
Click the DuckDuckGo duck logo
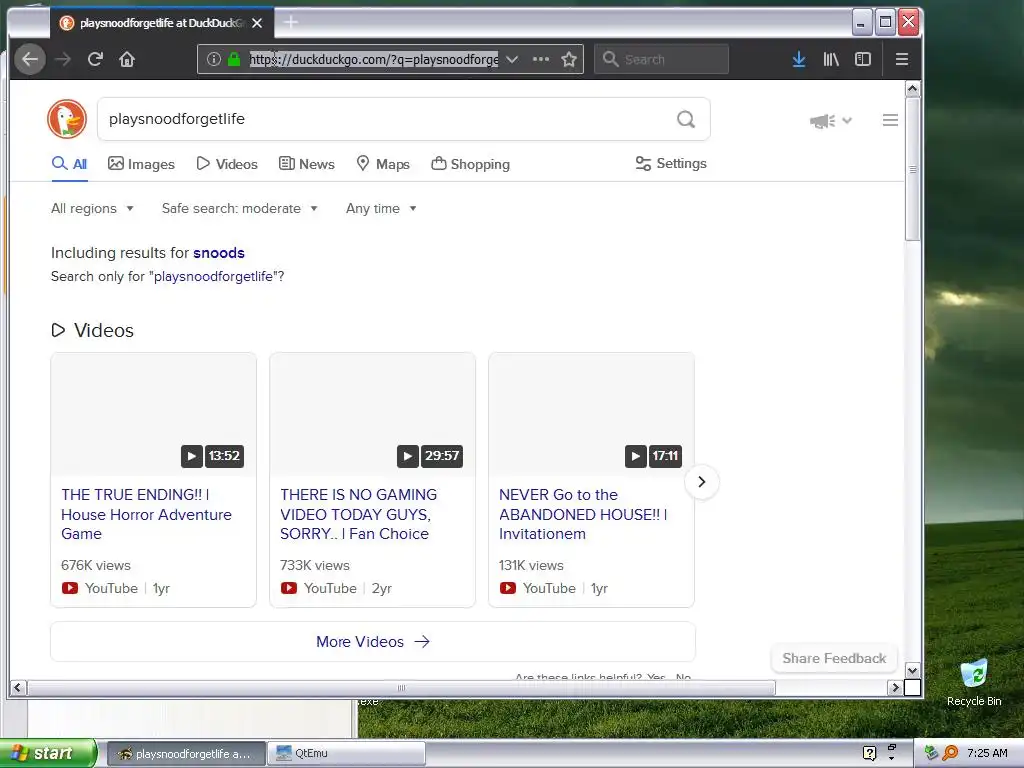click(x=67, y=119)
